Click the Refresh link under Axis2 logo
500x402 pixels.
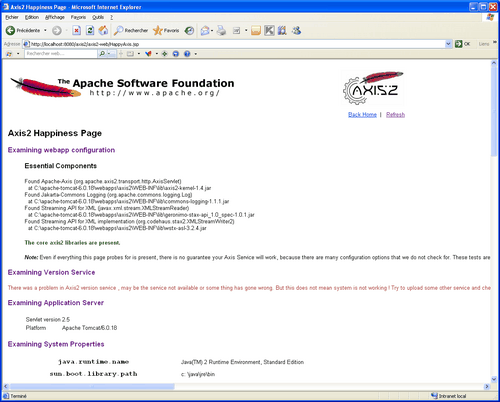click(x=395, y=115)
